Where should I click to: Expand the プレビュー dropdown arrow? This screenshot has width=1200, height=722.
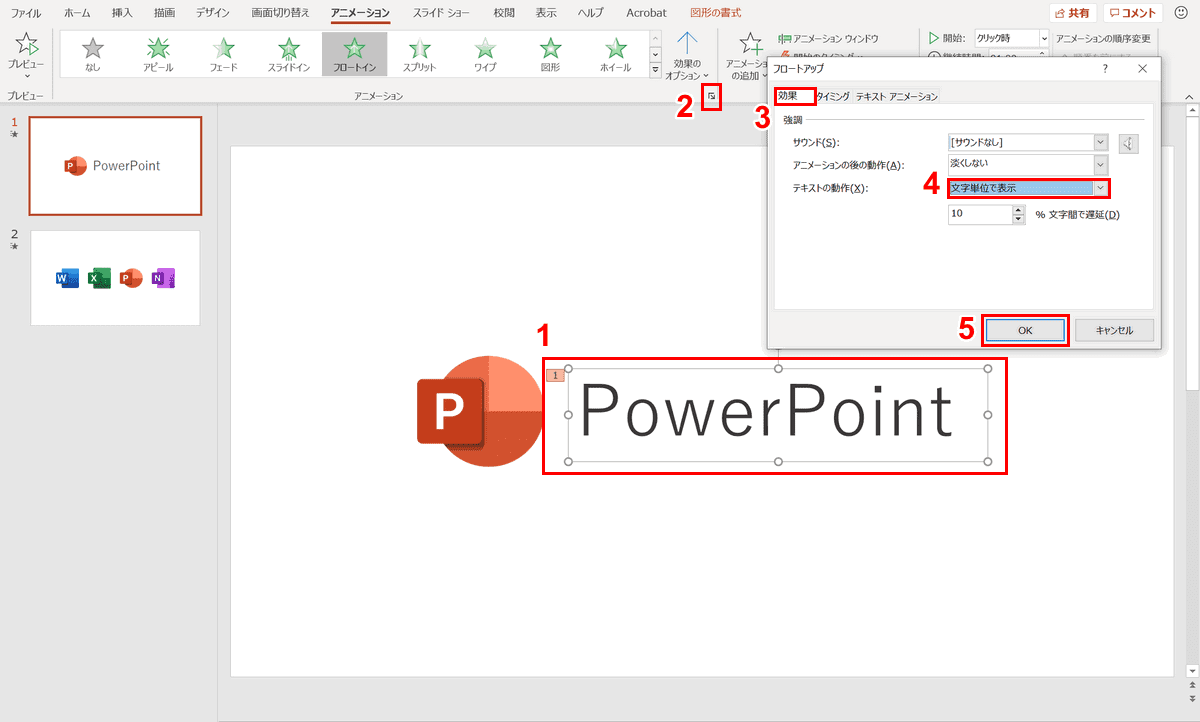27,76
